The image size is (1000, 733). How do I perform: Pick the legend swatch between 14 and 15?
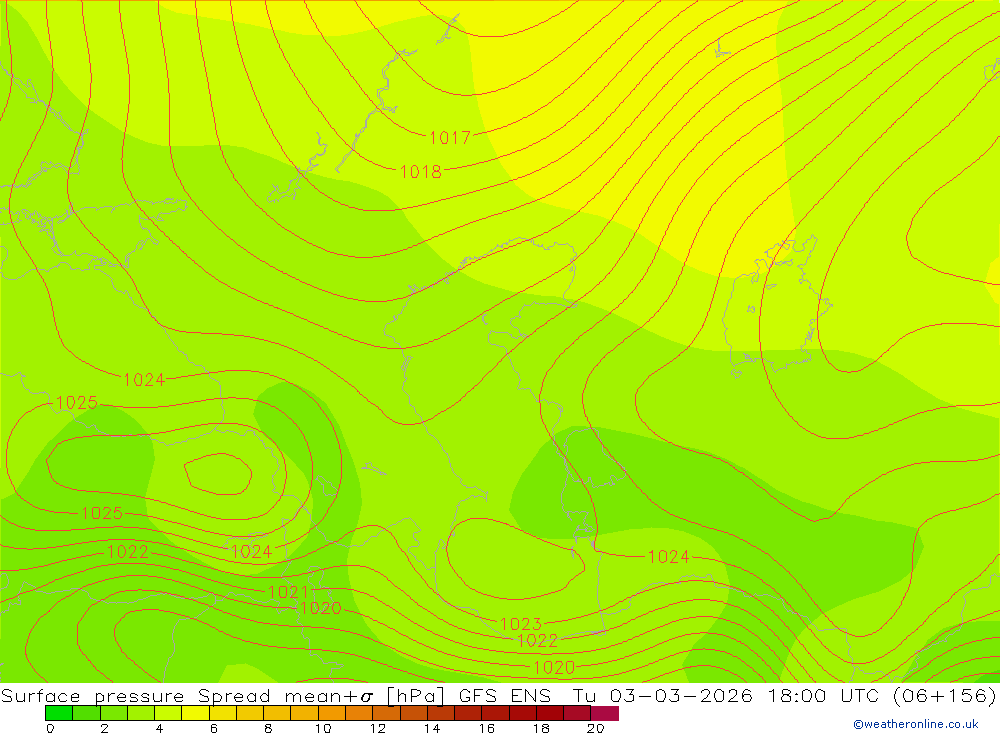tap(441, 713)
